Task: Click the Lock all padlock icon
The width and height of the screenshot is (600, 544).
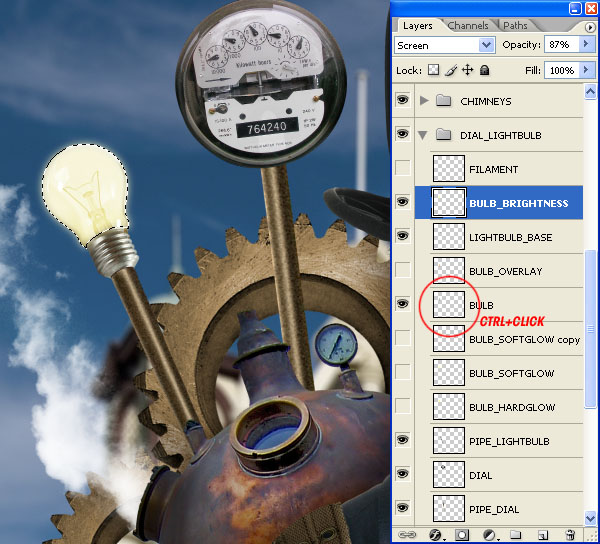Action: click(x=484, y=70)
